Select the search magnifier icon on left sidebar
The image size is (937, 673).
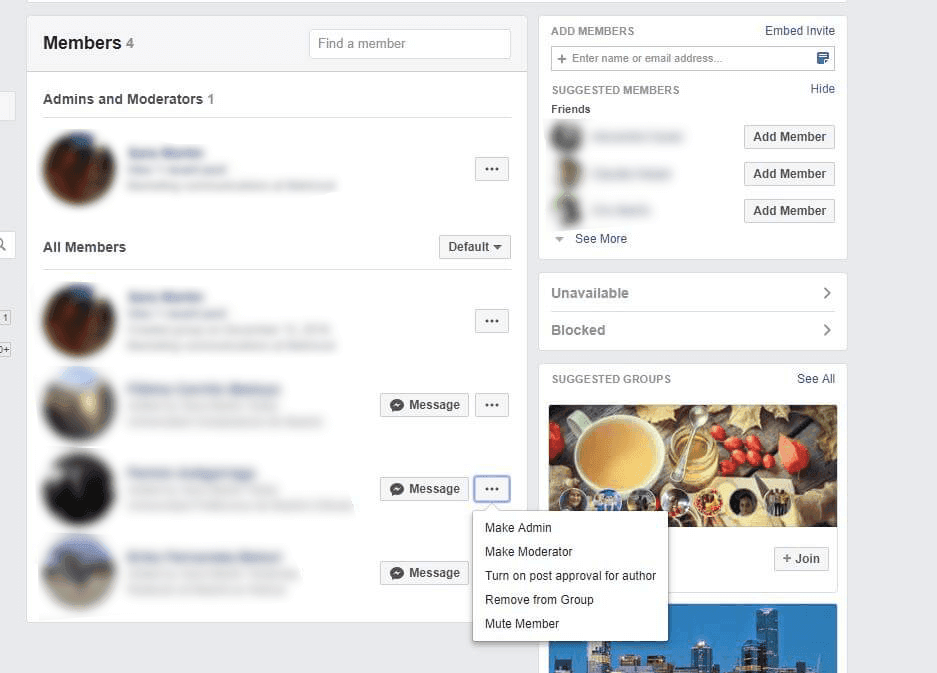tap(4, 243)
